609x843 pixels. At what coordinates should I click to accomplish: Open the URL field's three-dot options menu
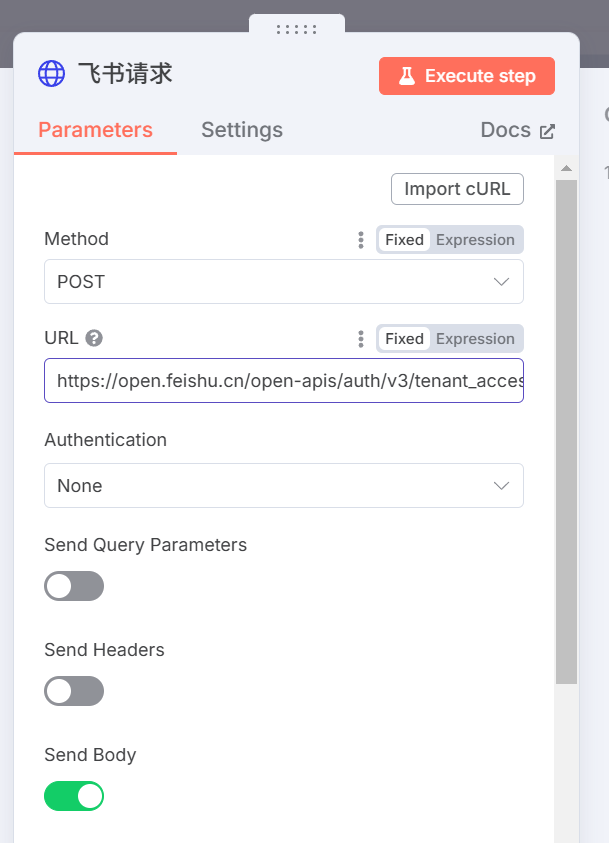point(361,339)
